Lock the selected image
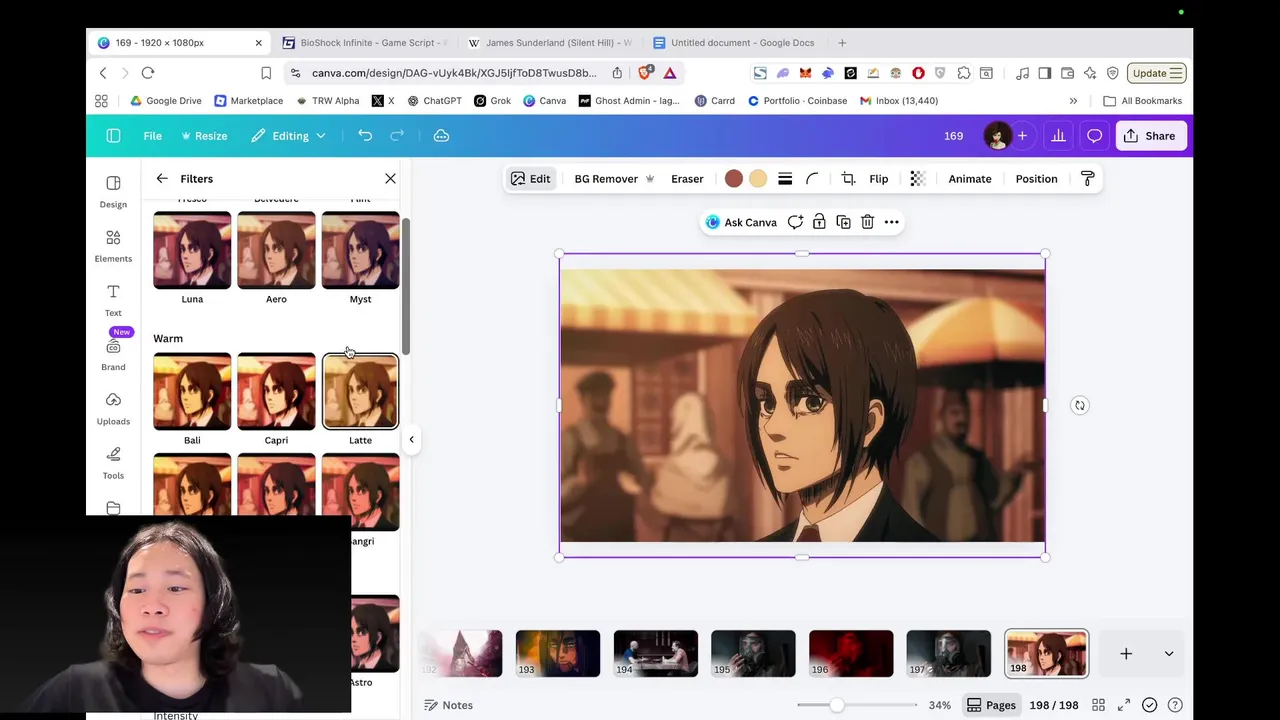1280x720 pixels. click(x=819, y=222)
